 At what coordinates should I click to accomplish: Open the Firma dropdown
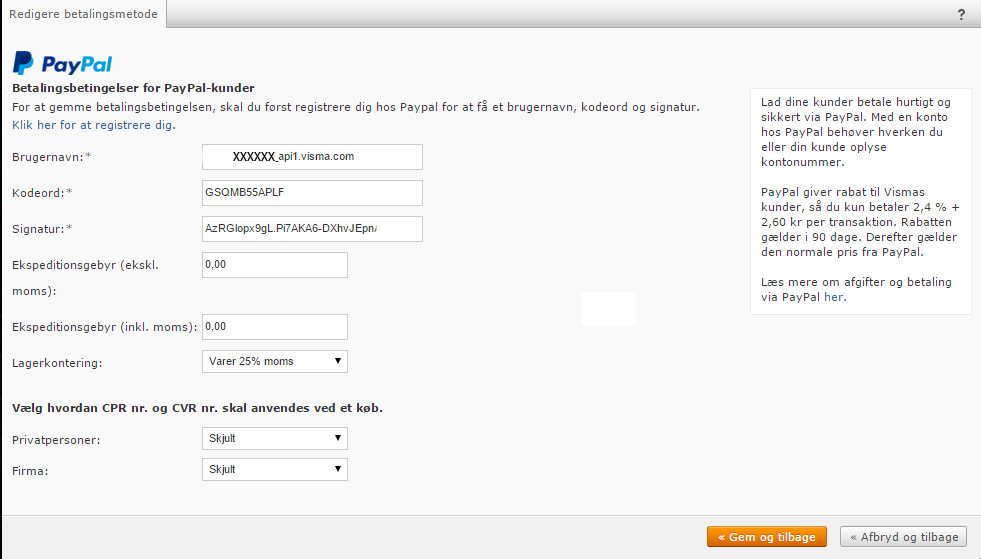click(275, 469)
